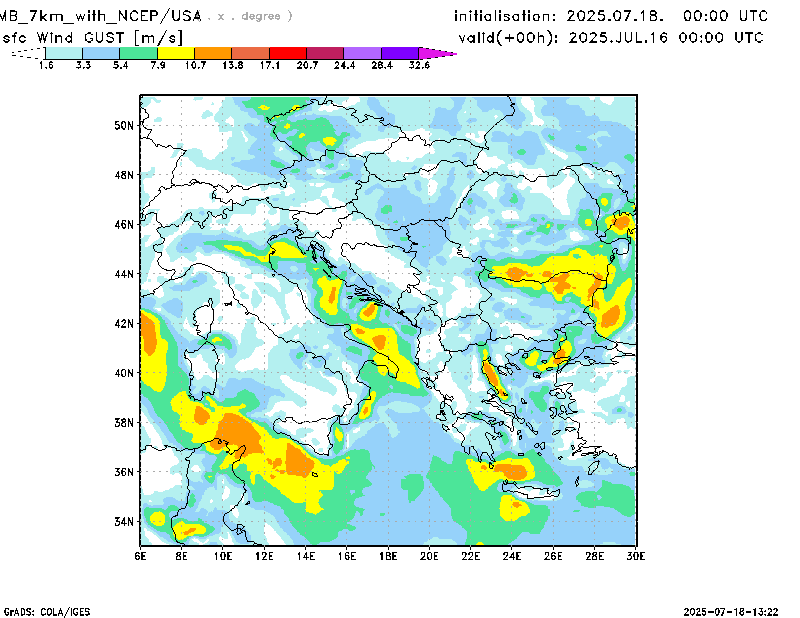
Task: Select the yellow 7.9–10.7 legend swatch
Action: tap(176, 53)
